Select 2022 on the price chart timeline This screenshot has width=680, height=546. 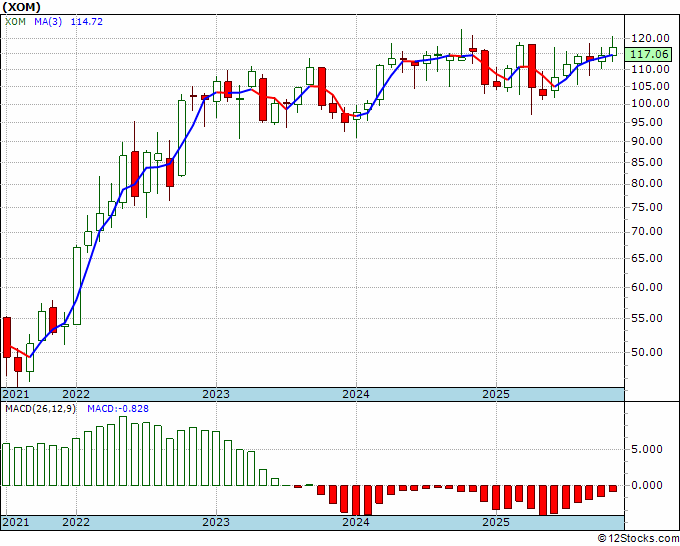(x=76, y=394)
